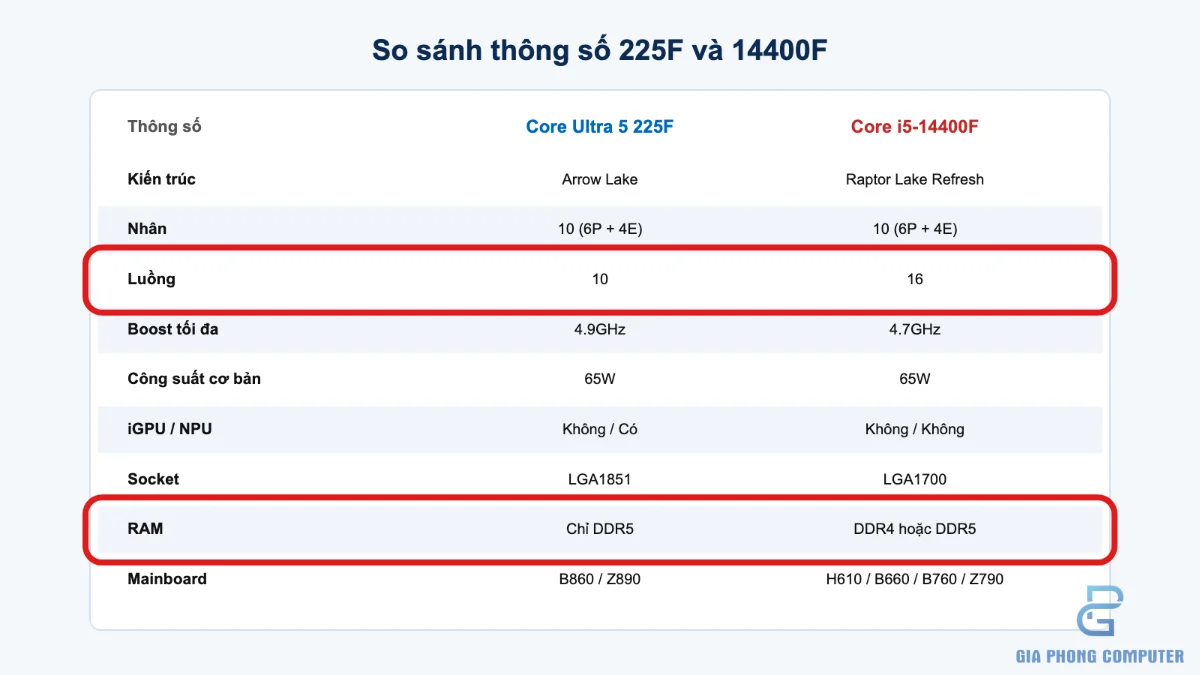Select the "Thông số" column header
This screenshot has height=675, width=1200.
click(x=164, y=127)
